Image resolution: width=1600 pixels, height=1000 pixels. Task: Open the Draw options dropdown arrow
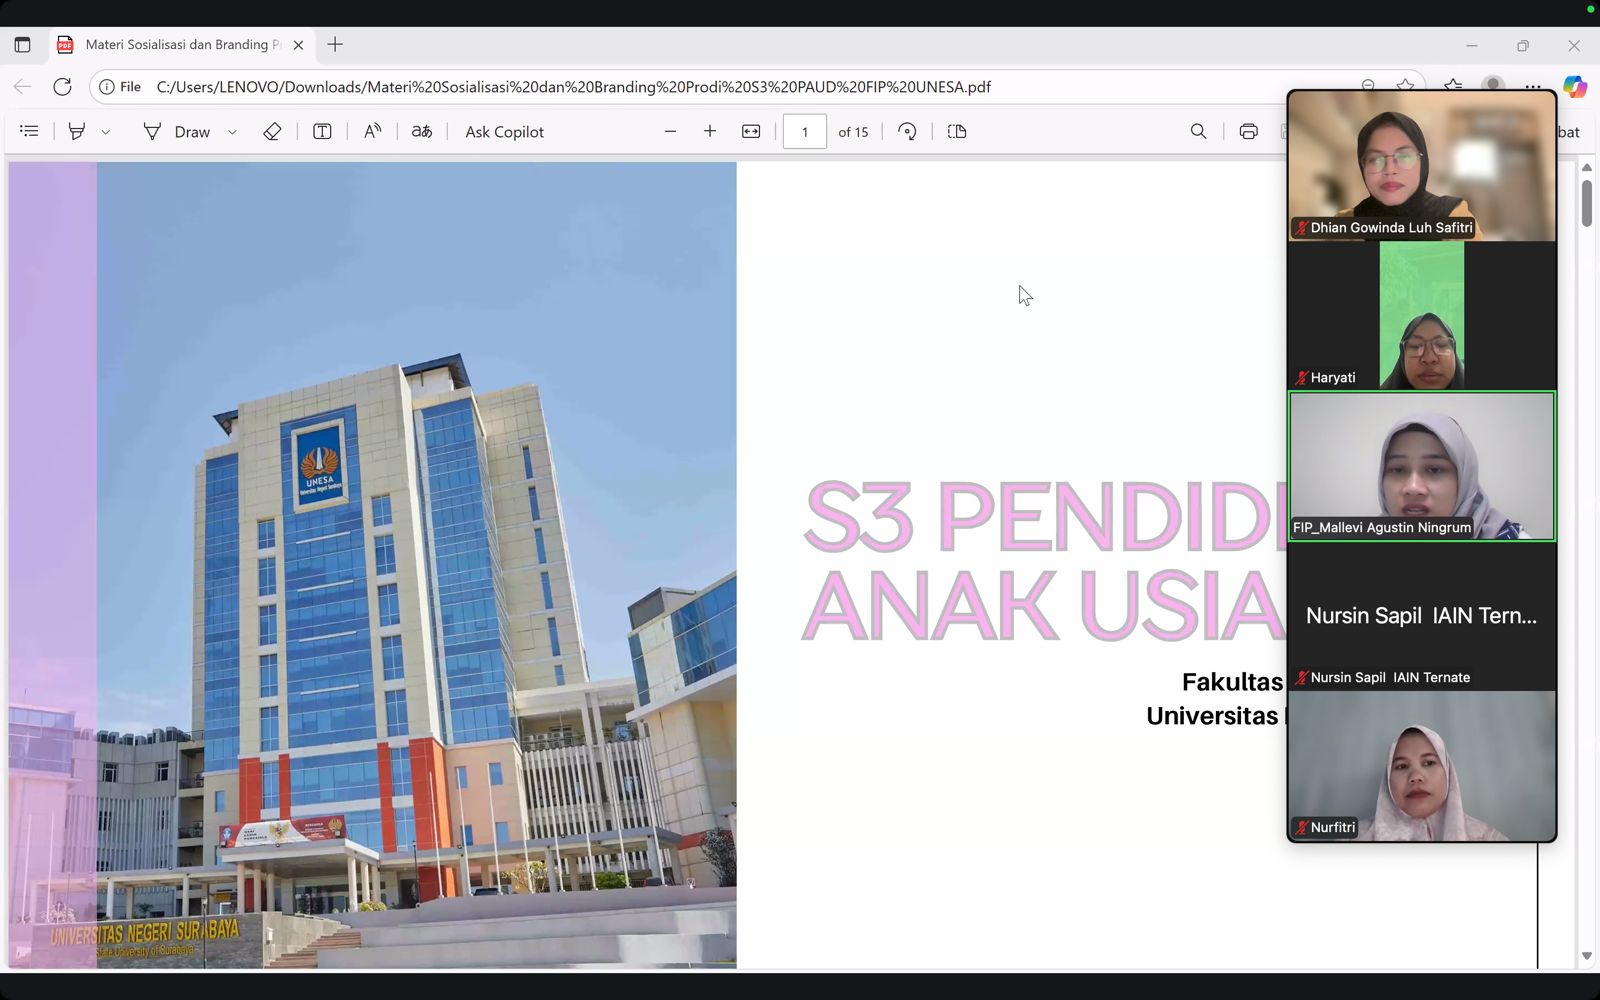232,132
